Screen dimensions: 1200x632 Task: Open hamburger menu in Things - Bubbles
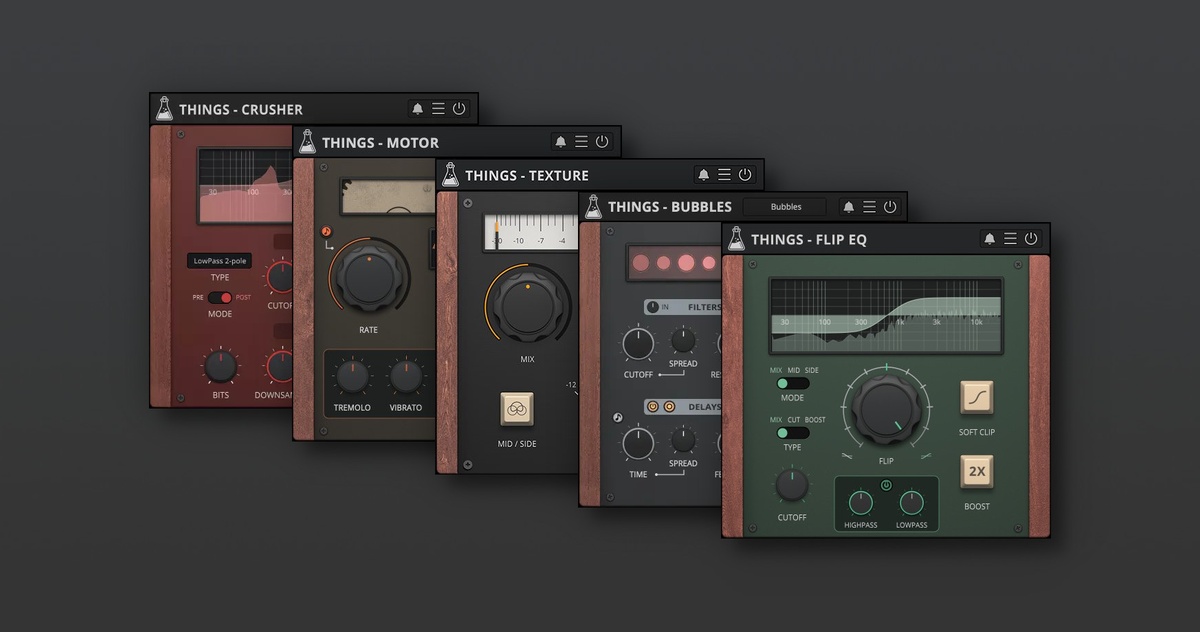click(x=869, y=207)
